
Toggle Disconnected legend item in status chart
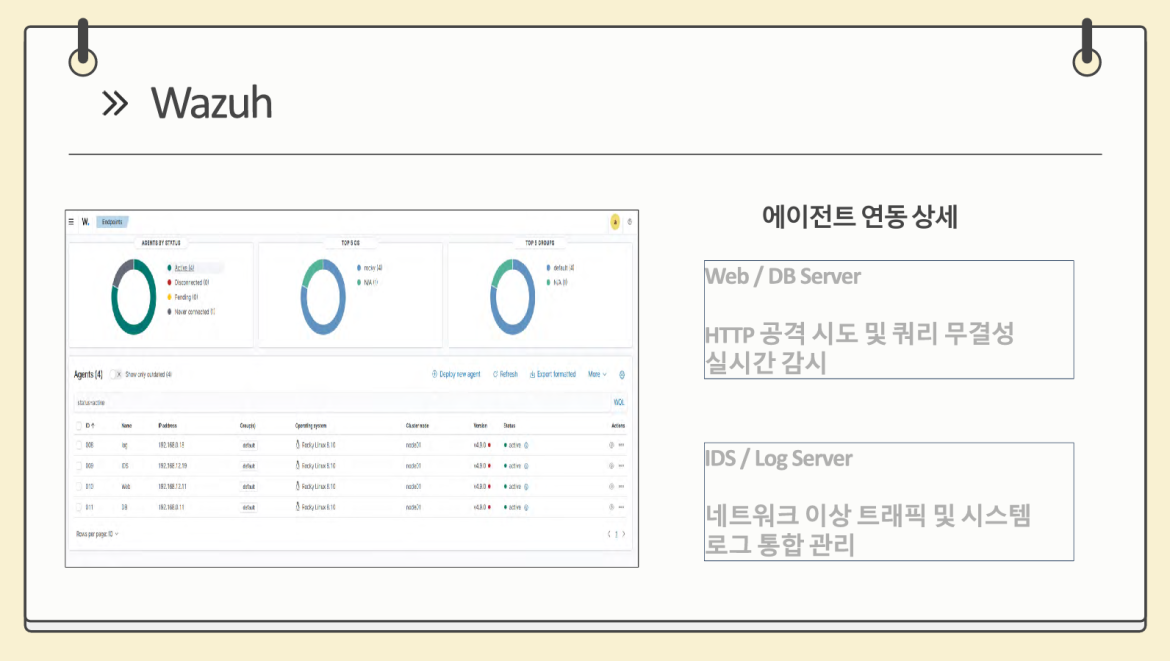pos(188,283)
